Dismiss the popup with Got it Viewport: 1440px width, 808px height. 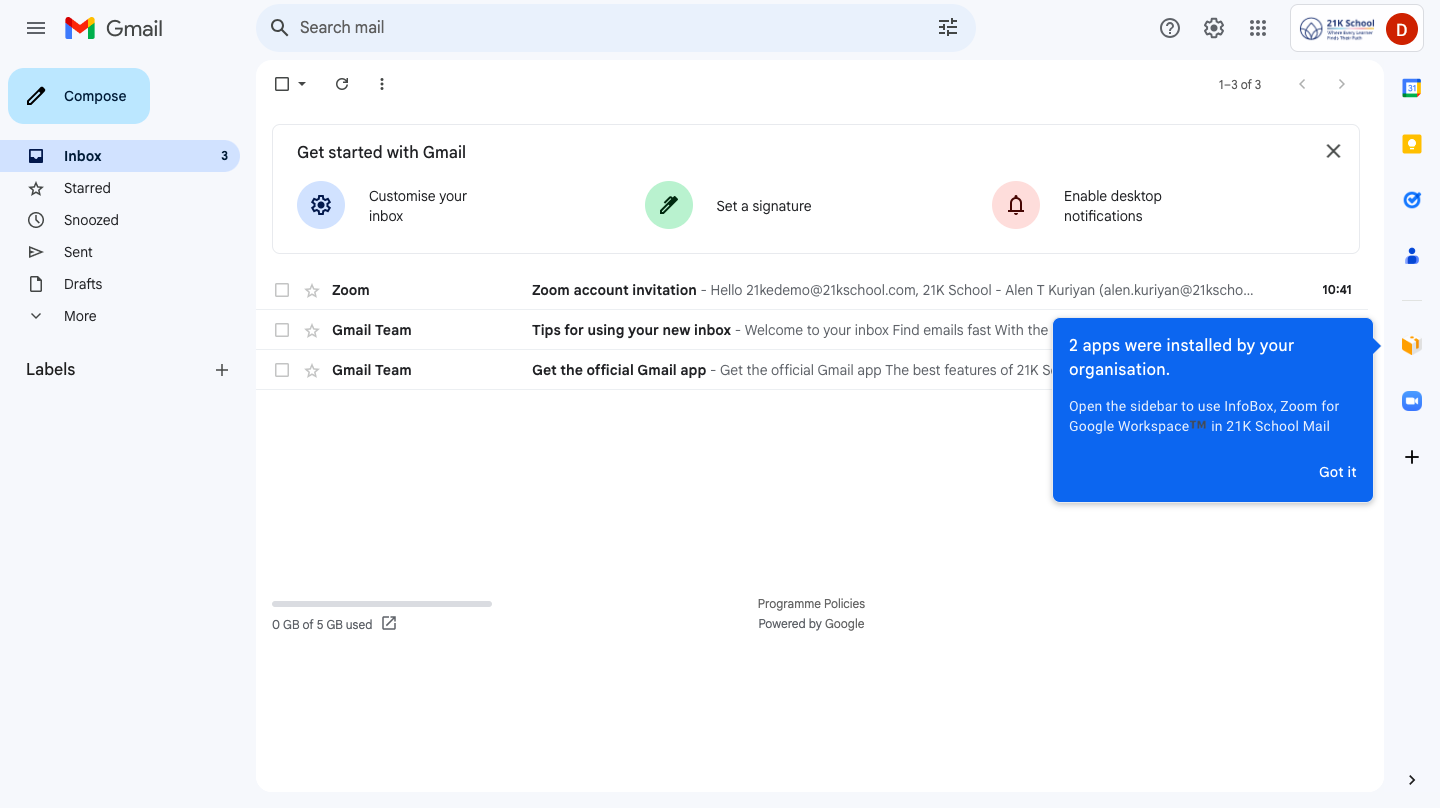pos(1337,472)
